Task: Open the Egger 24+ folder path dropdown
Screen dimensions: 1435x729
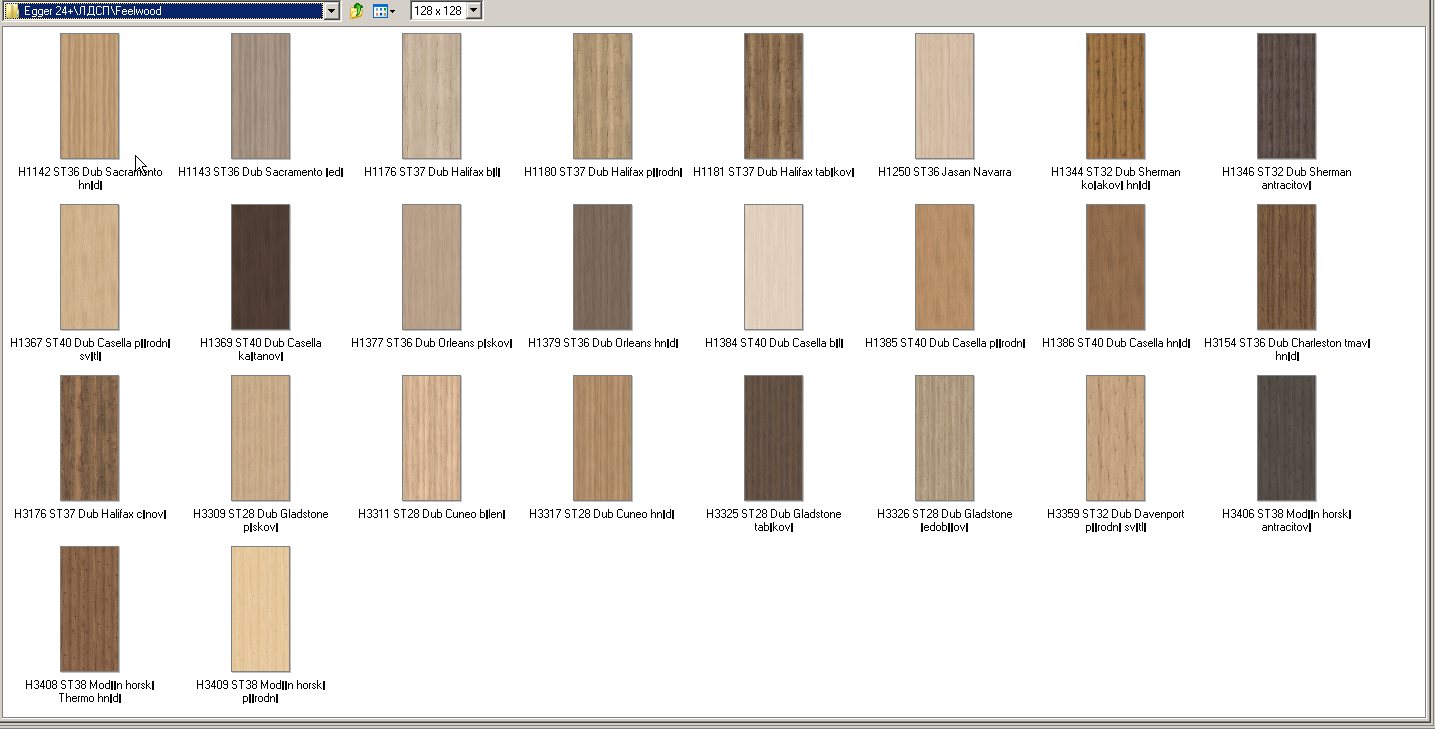Action: tap(332, 11)
